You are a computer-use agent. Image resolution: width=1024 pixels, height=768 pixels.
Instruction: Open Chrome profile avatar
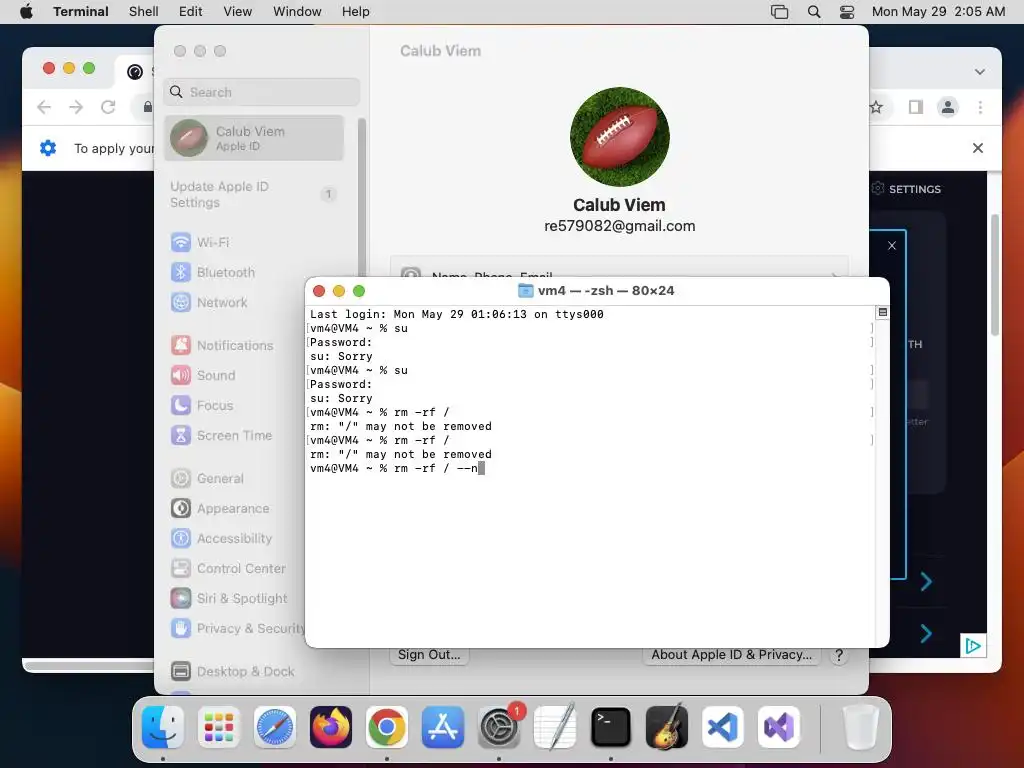click(948, 107)
